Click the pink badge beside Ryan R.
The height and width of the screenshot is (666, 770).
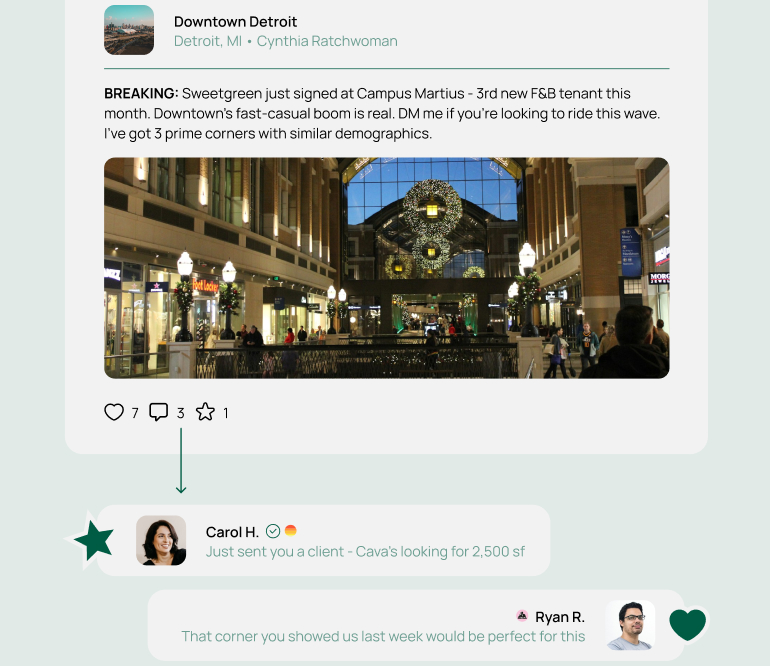click(x=522, y=615)
